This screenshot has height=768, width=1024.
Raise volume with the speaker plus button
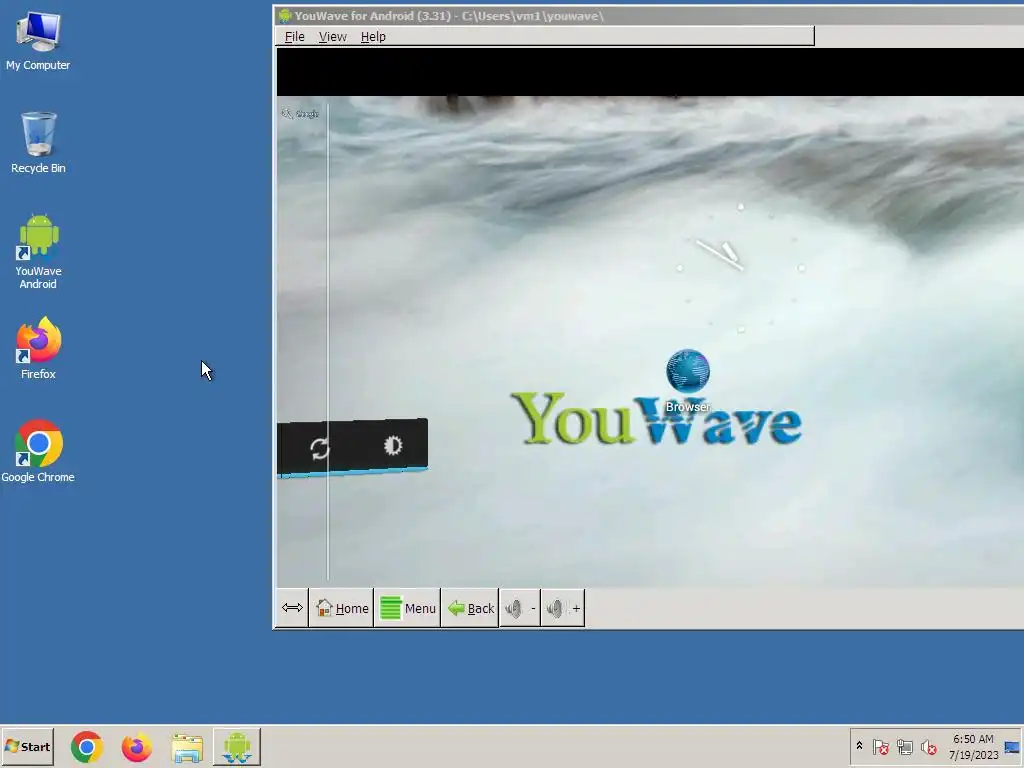[563, 608]
